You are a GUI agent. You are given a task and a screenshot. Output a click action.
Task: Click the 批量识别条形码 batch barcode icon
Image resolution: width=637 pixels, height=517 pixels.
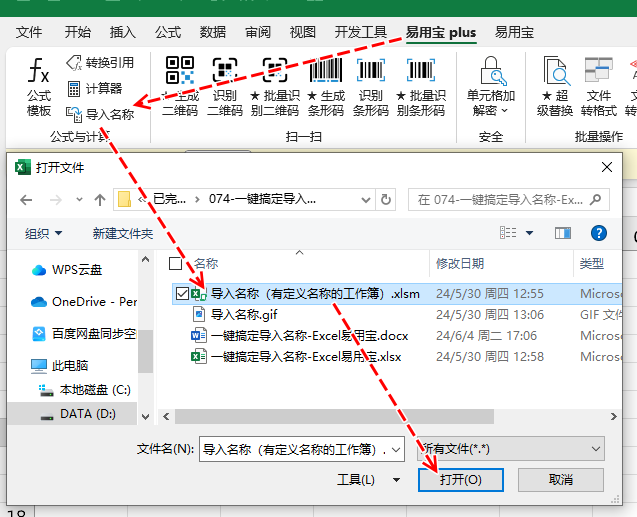pyautogui.click(x=420, y=71)
